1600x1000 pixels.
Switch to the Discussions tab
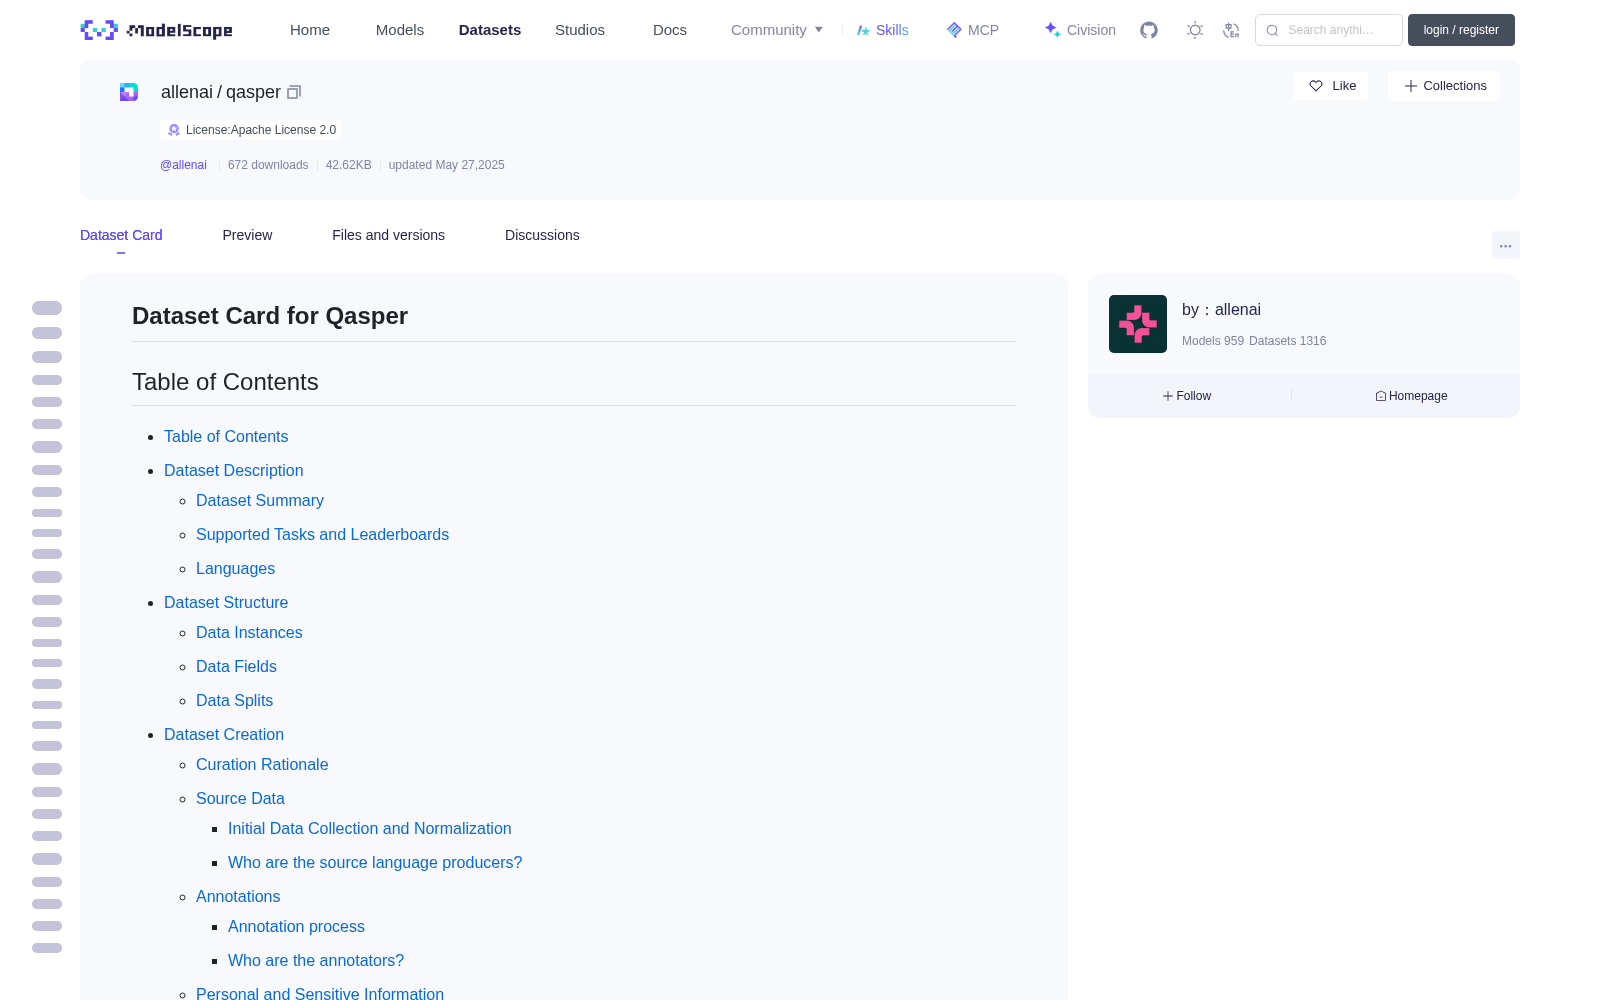pos(542,235)
